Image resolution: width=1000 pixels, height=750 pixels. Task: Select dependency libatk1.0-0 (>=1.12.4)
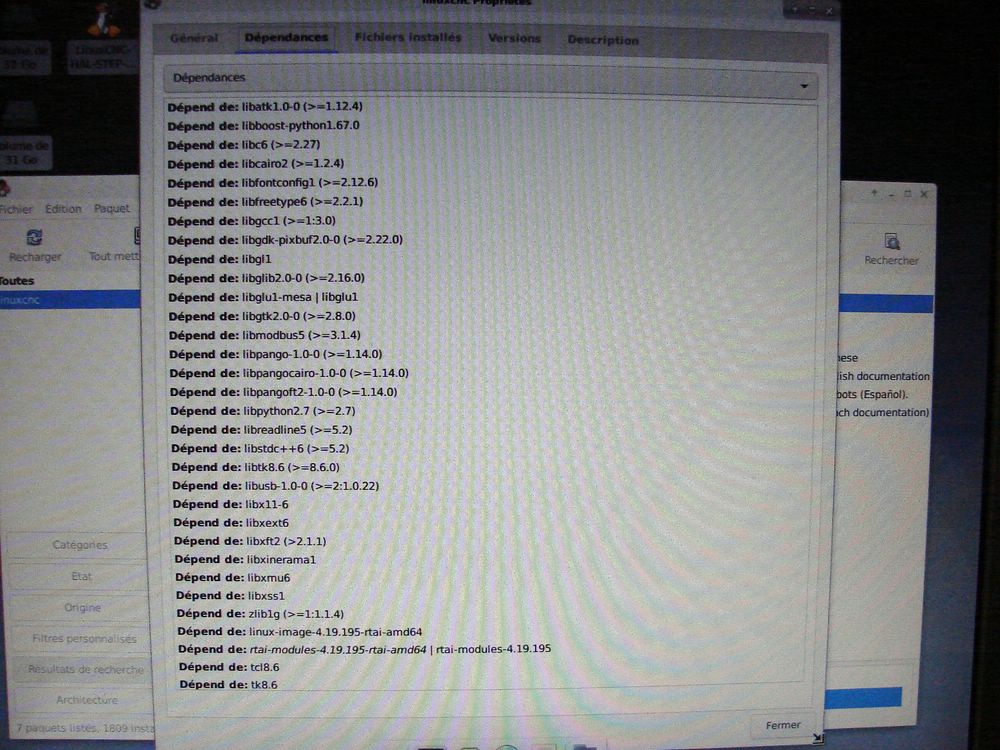click(x=265, y=107)
